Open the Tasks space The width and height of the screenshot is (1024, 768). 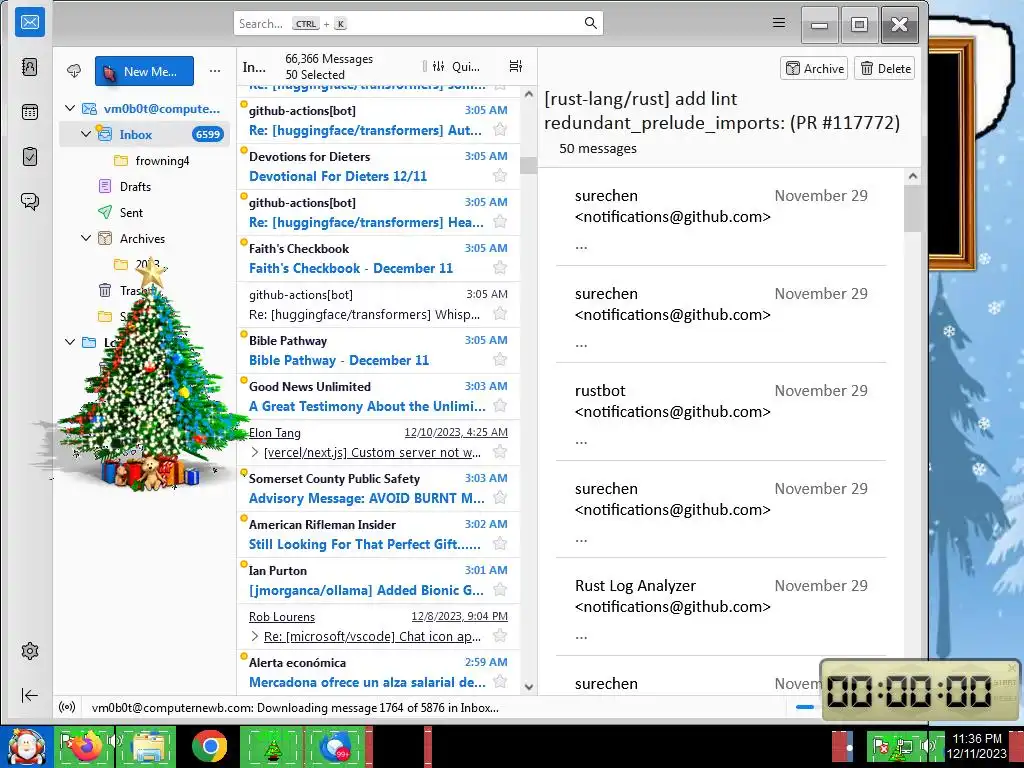click(29, 156)
